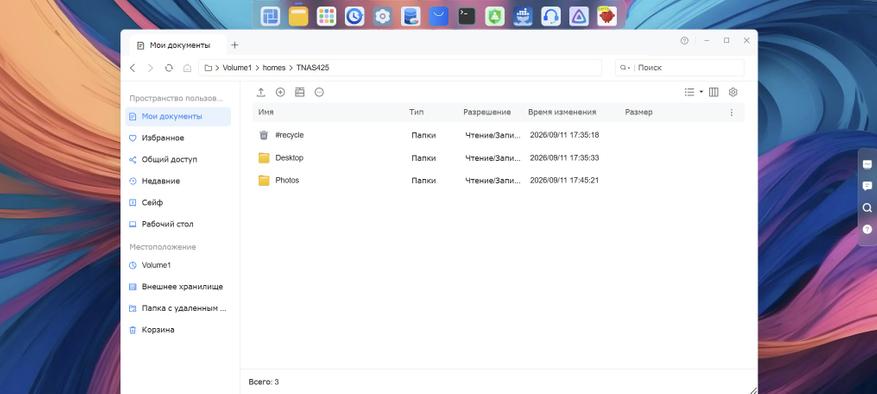Open the storage database dock icon

click(x=411, y=16)
